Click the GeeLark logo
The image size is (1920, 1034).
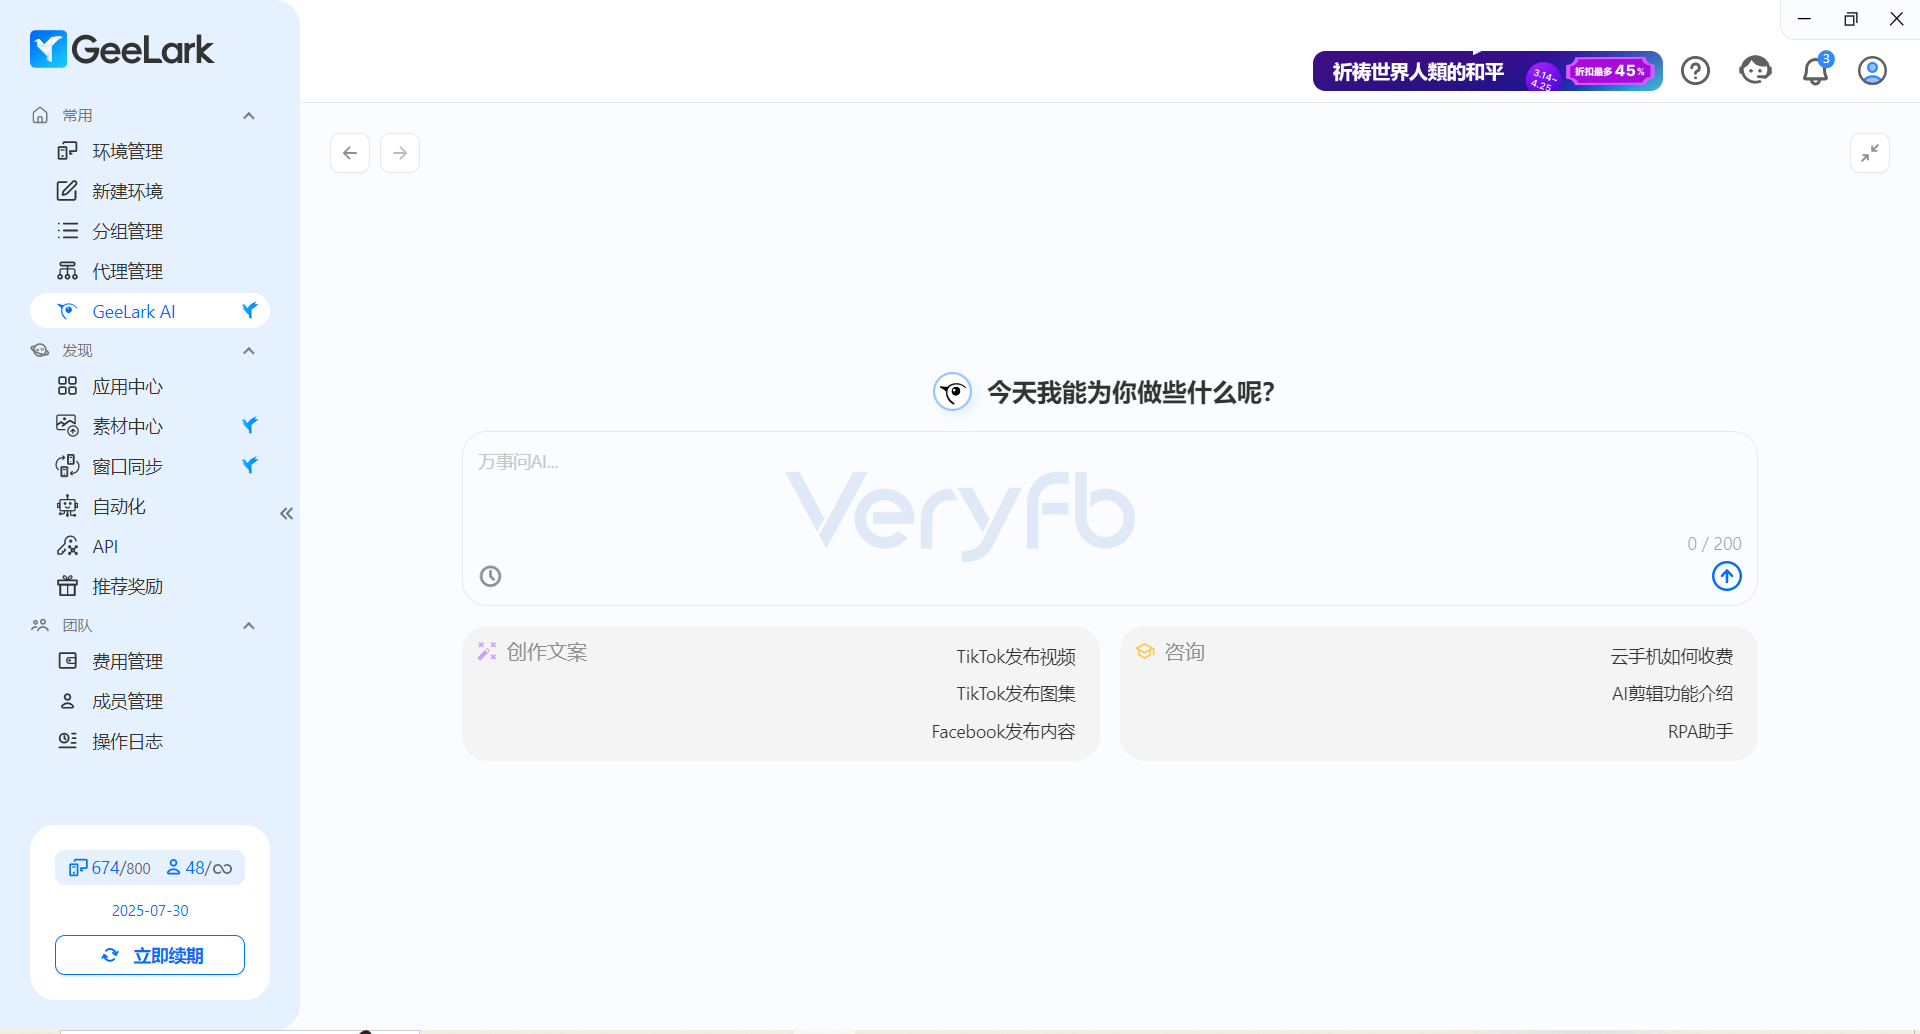point(122,49)
